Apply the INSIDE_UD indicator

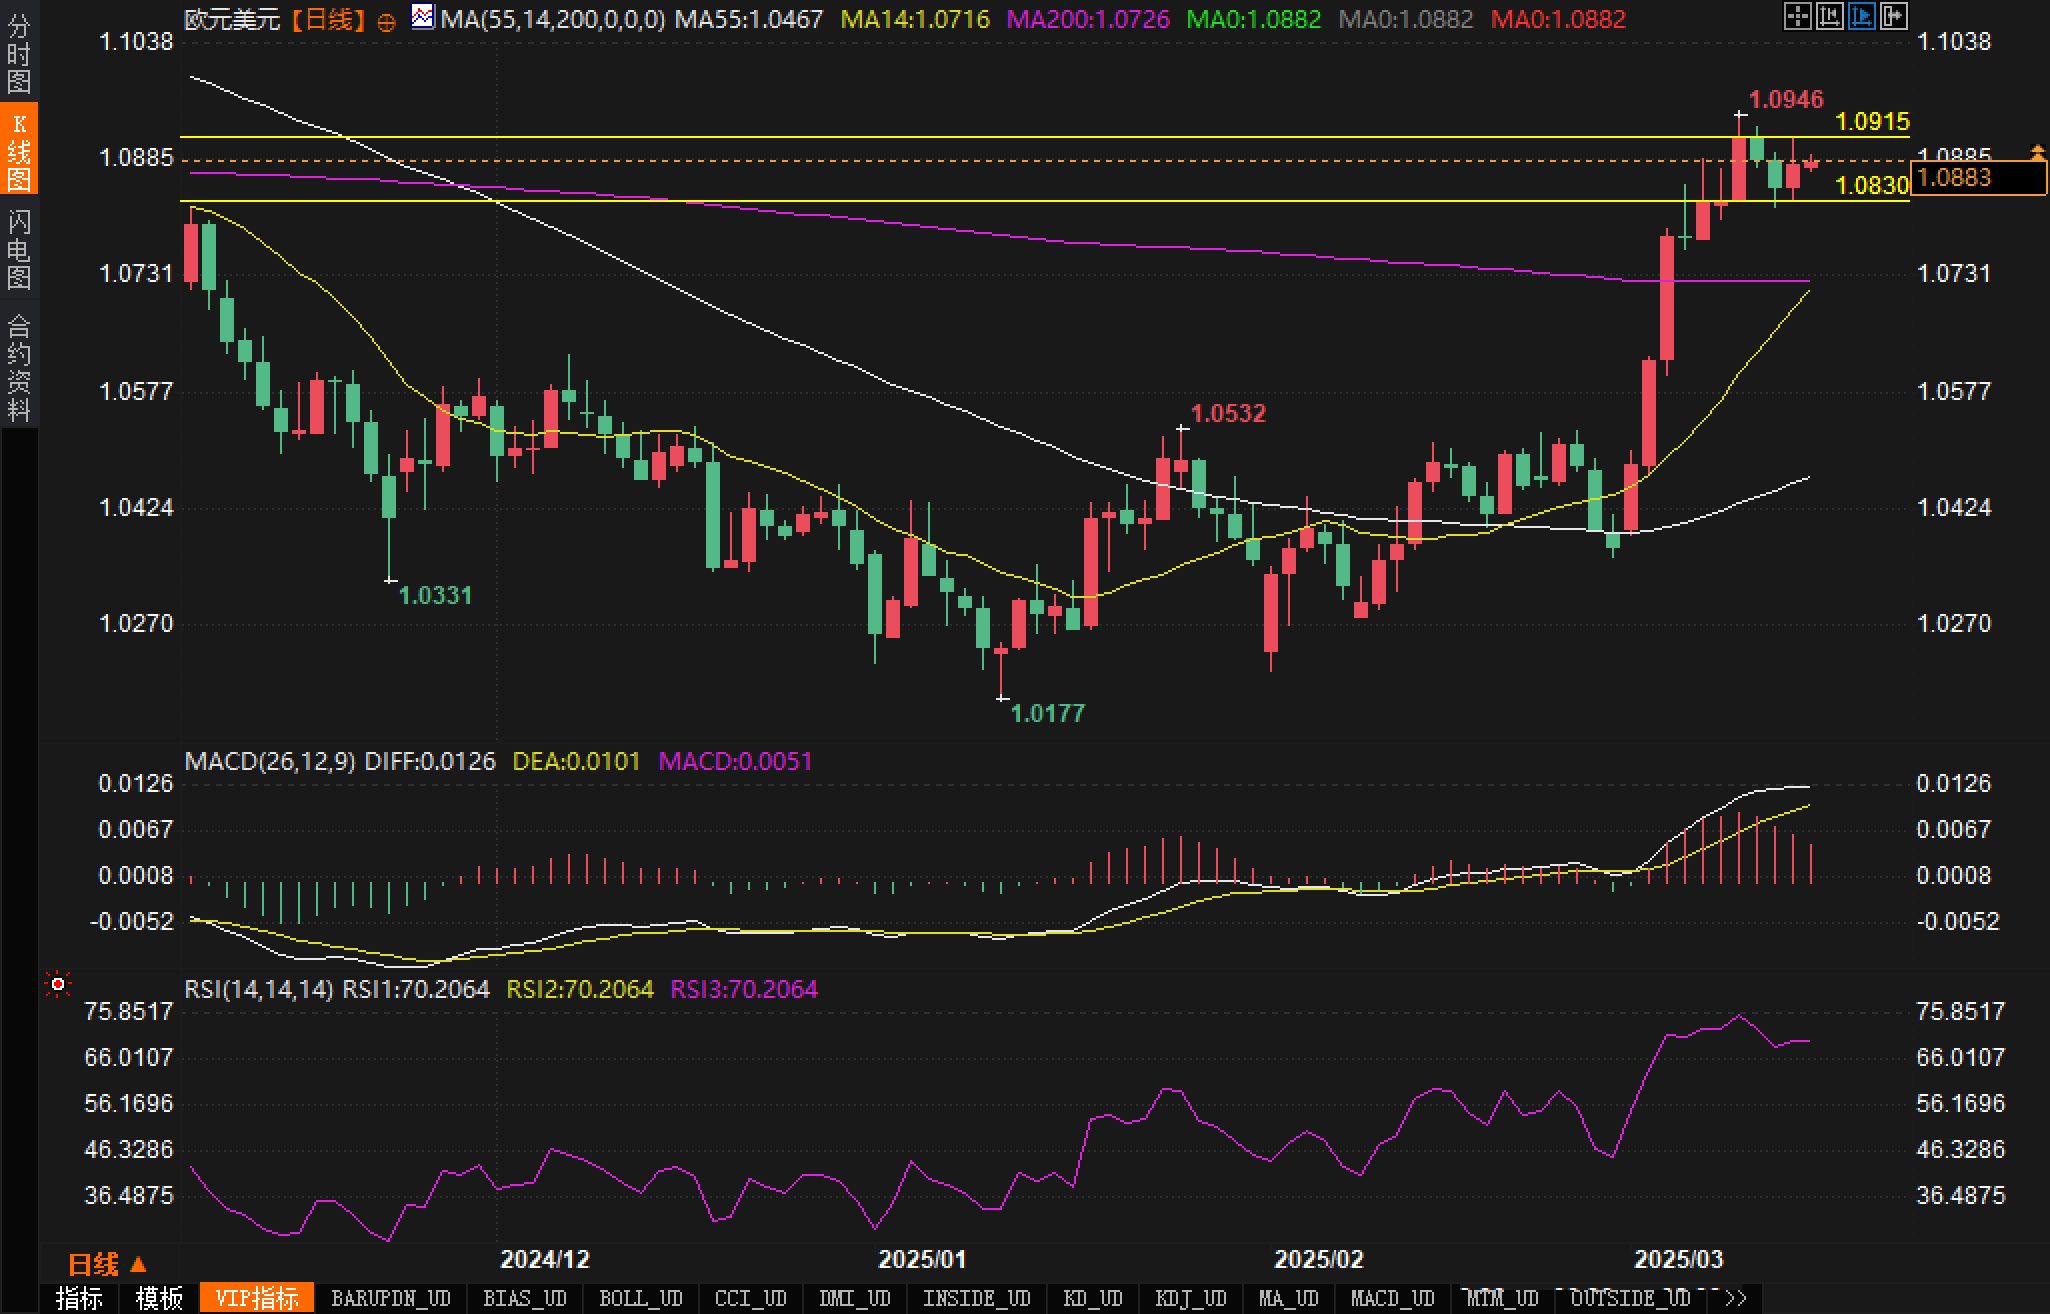[977, 1298]
